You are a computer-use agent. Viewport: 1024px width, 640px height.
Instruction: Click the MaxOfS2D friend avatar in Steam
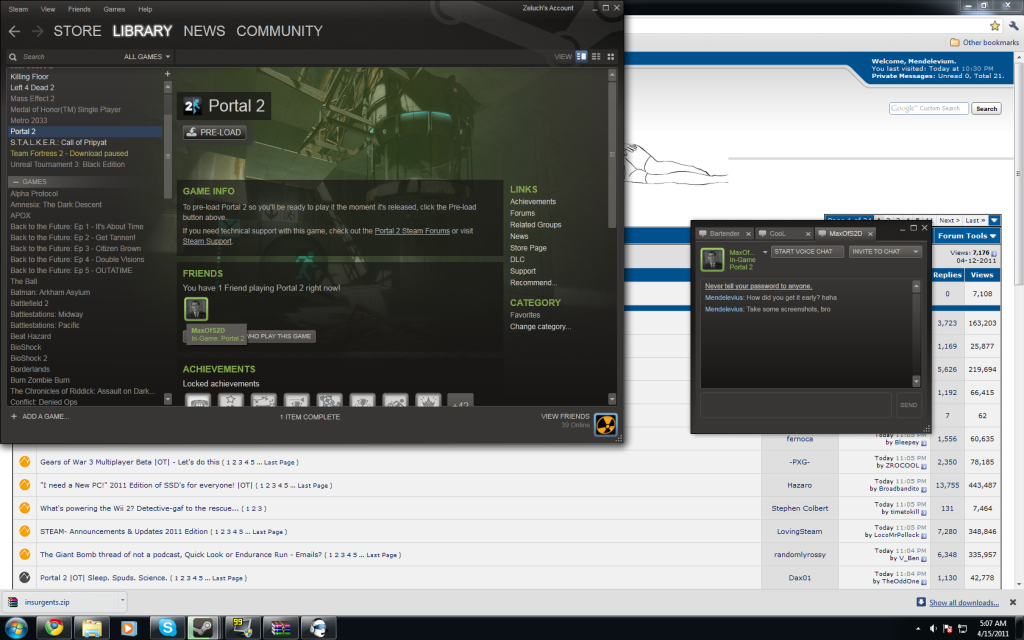coord(196,309)
